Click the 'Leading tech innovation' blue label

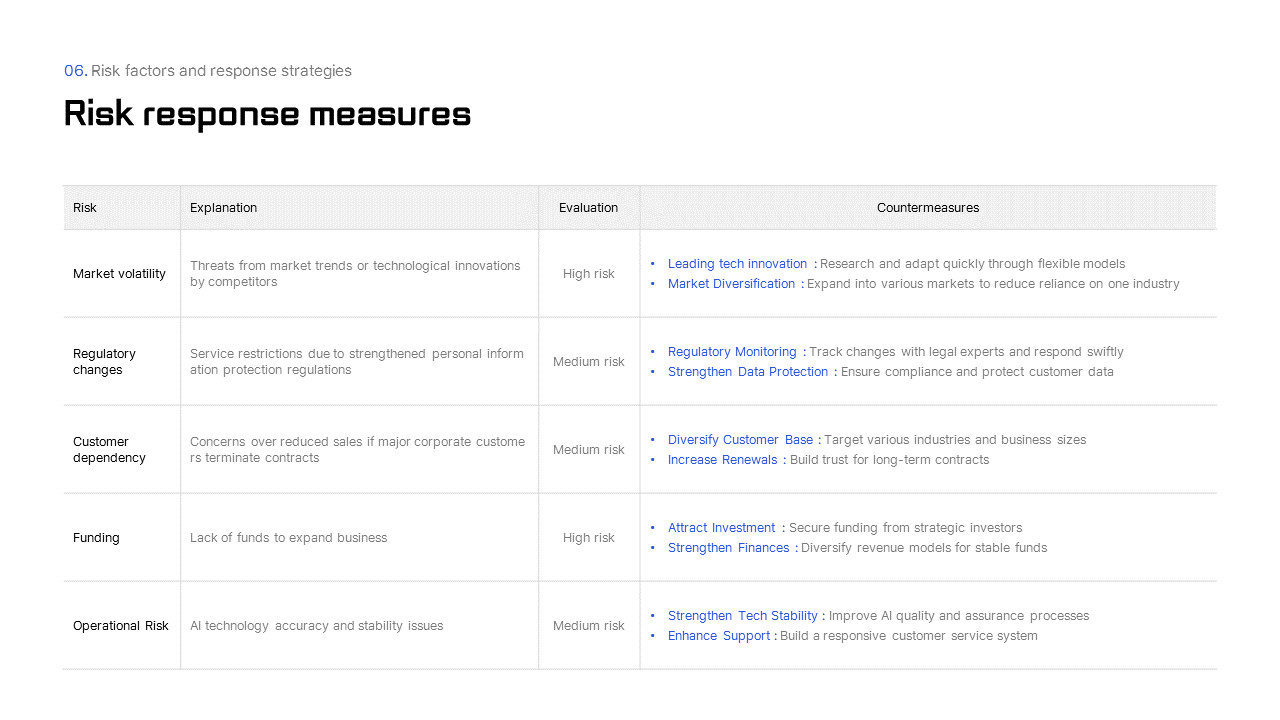click(737, 264)
